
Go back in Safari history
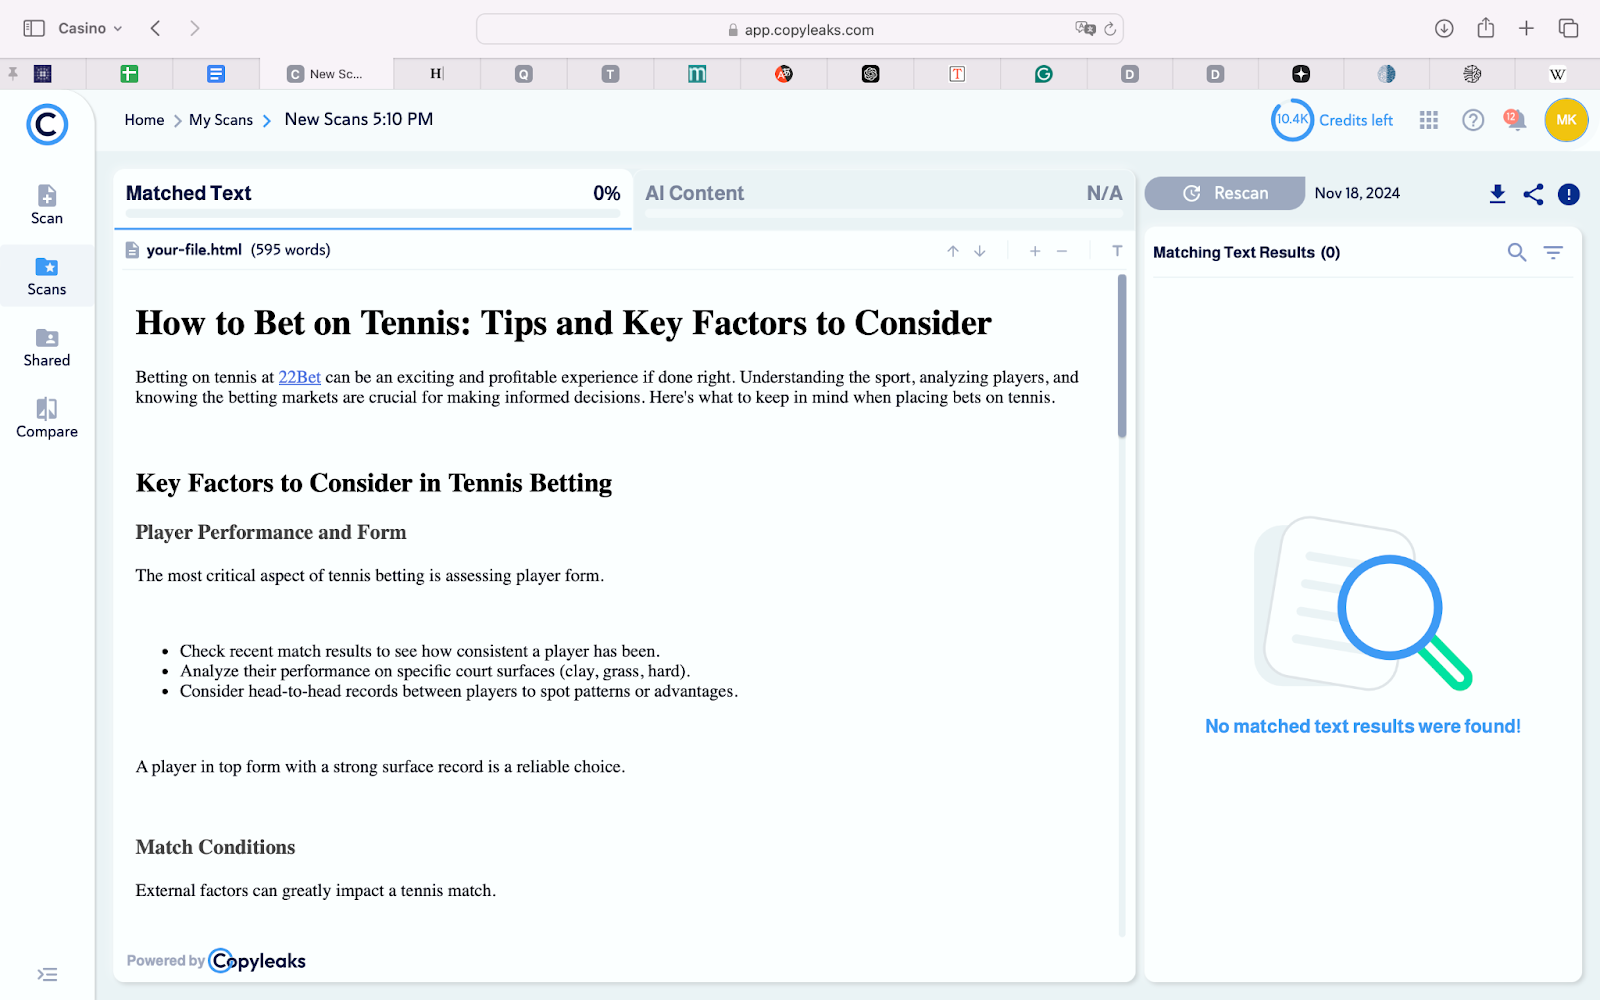(x=156, y=28)
